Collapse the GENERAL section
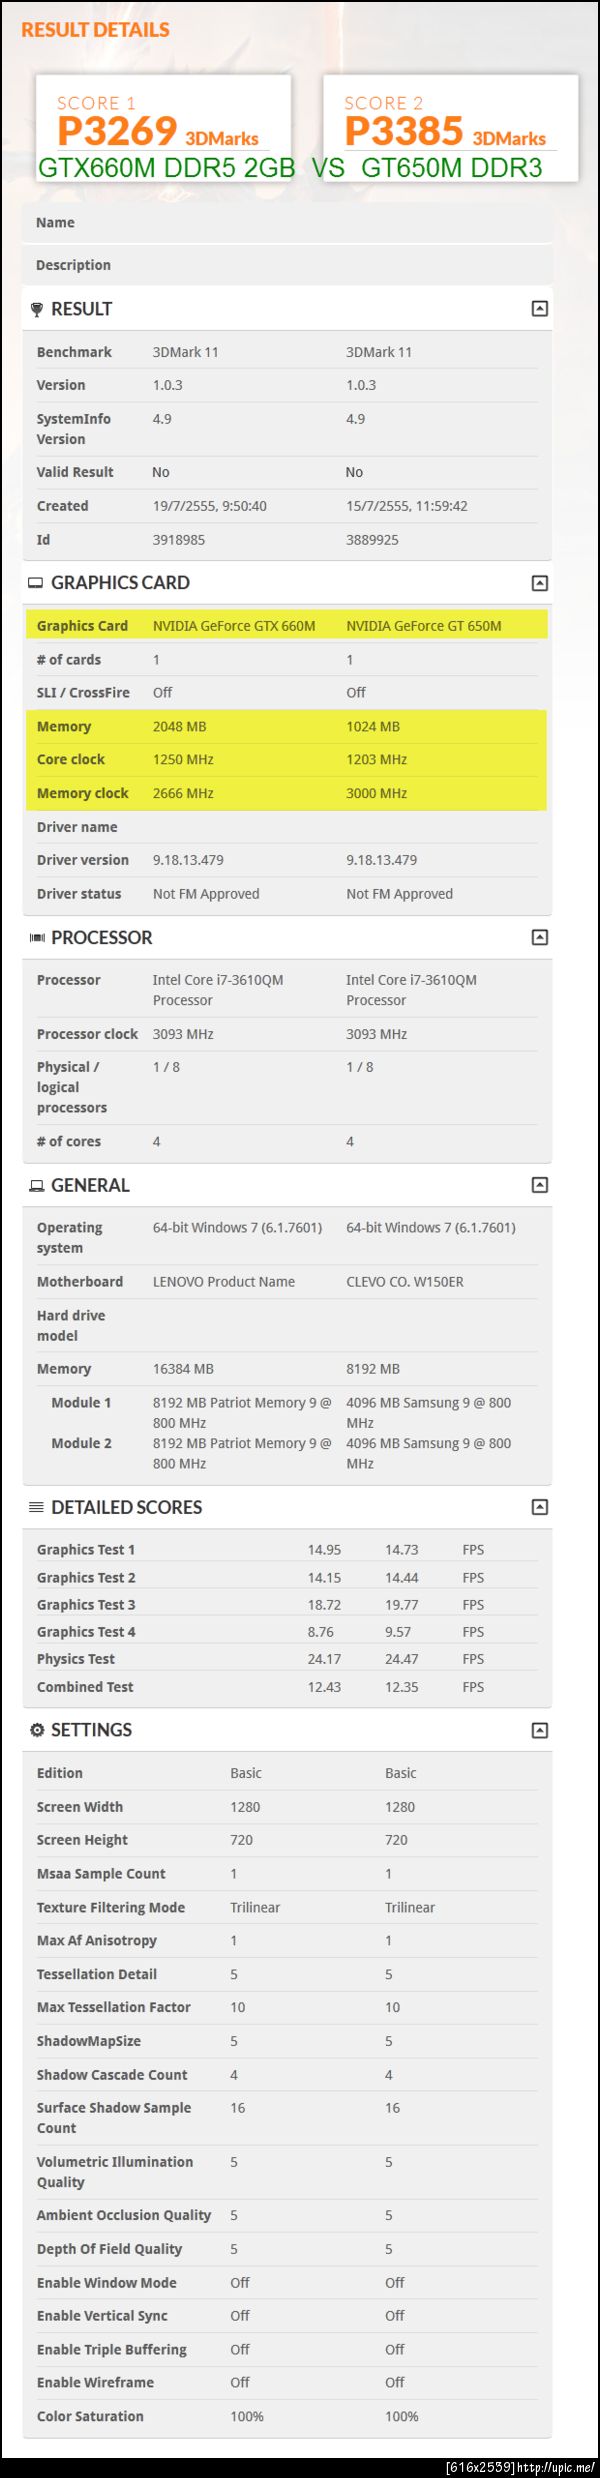Screen dimensions: 600x2478 pos(539,1186)
